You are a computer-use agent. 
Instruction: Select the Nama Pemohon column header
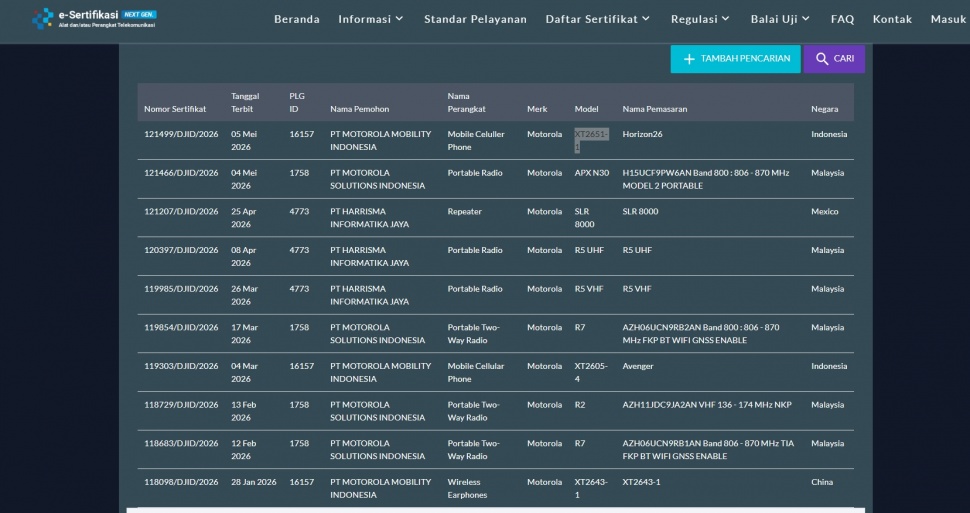[x=359, y=109]
